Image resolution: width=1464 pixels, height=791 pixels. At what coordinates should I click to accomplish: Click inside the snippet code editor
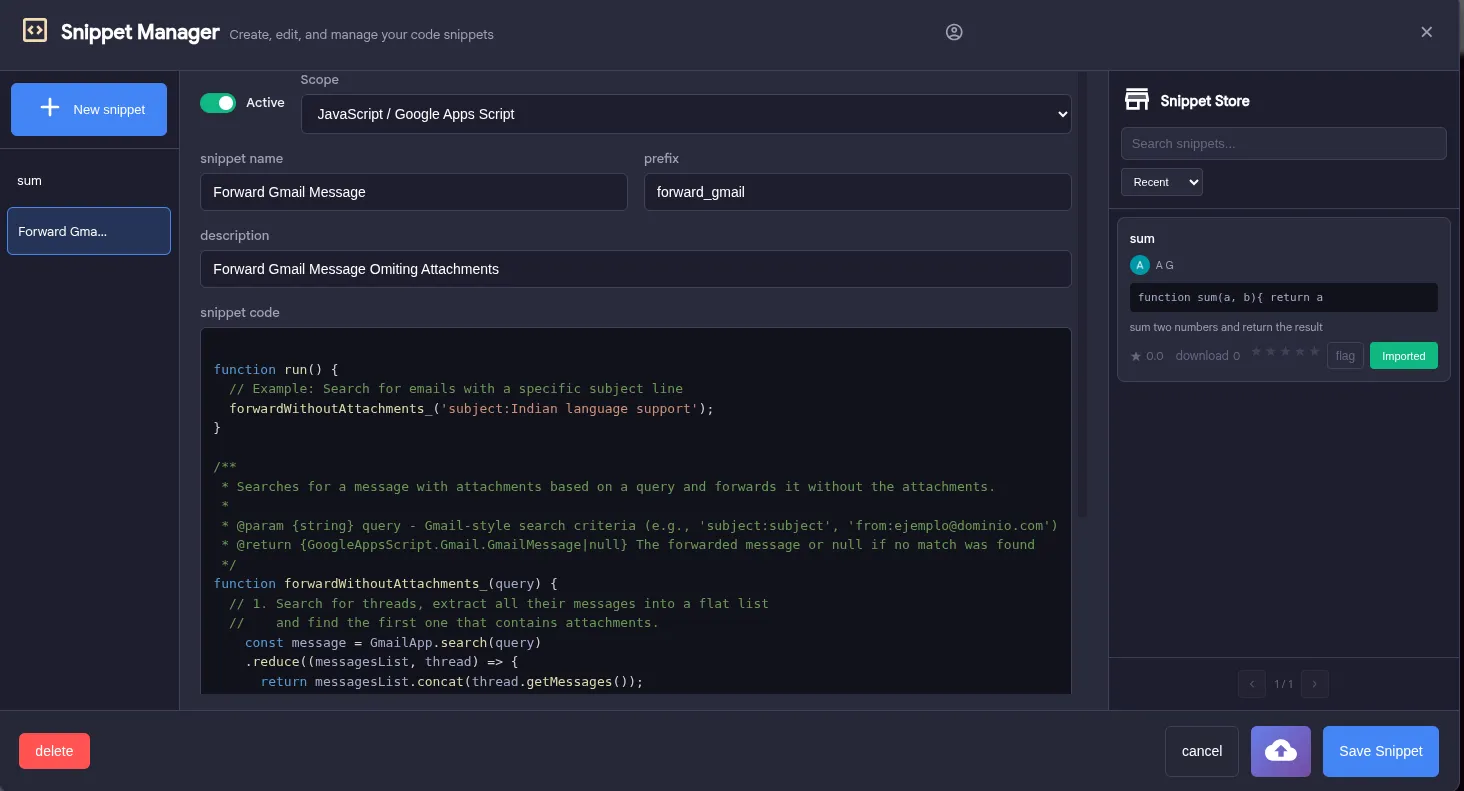(636, 511)
